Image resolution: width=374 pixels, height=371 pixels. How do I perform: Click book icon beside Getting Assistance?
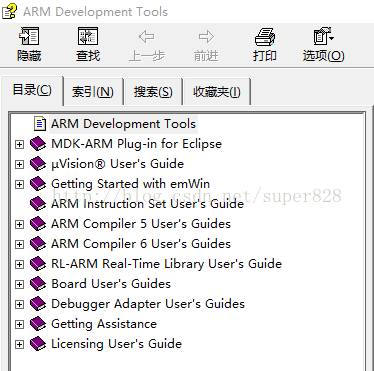[x=38, y=324]
